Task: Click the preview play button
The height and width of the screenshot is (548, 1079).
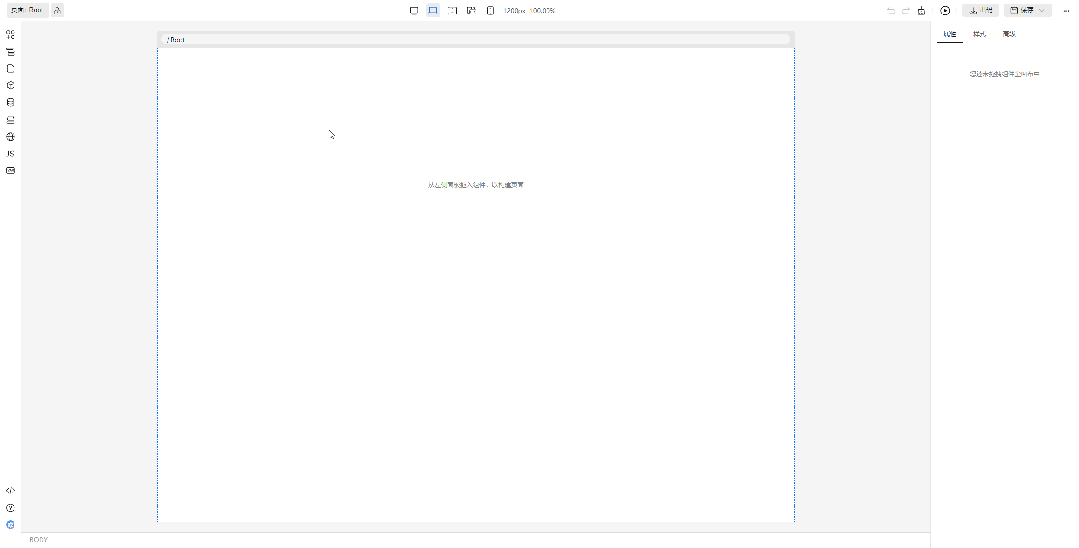Action: tap(945, 10)
